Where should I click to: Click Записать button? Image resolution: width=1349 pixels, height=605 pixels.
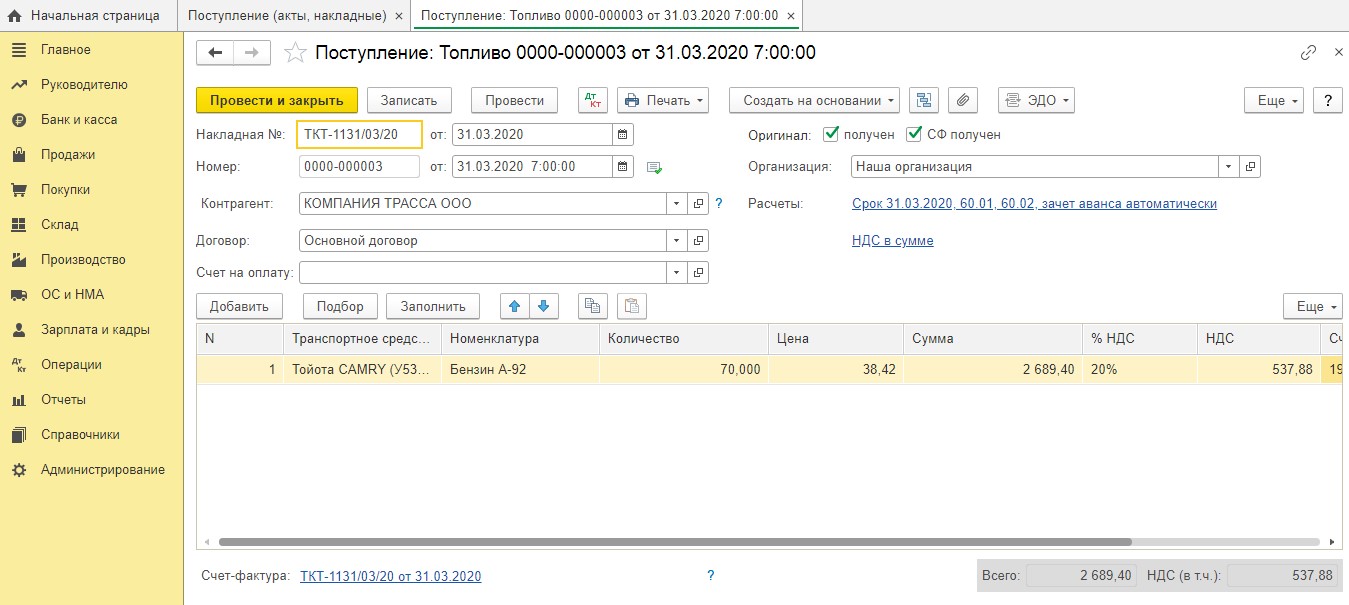(409, 100)
